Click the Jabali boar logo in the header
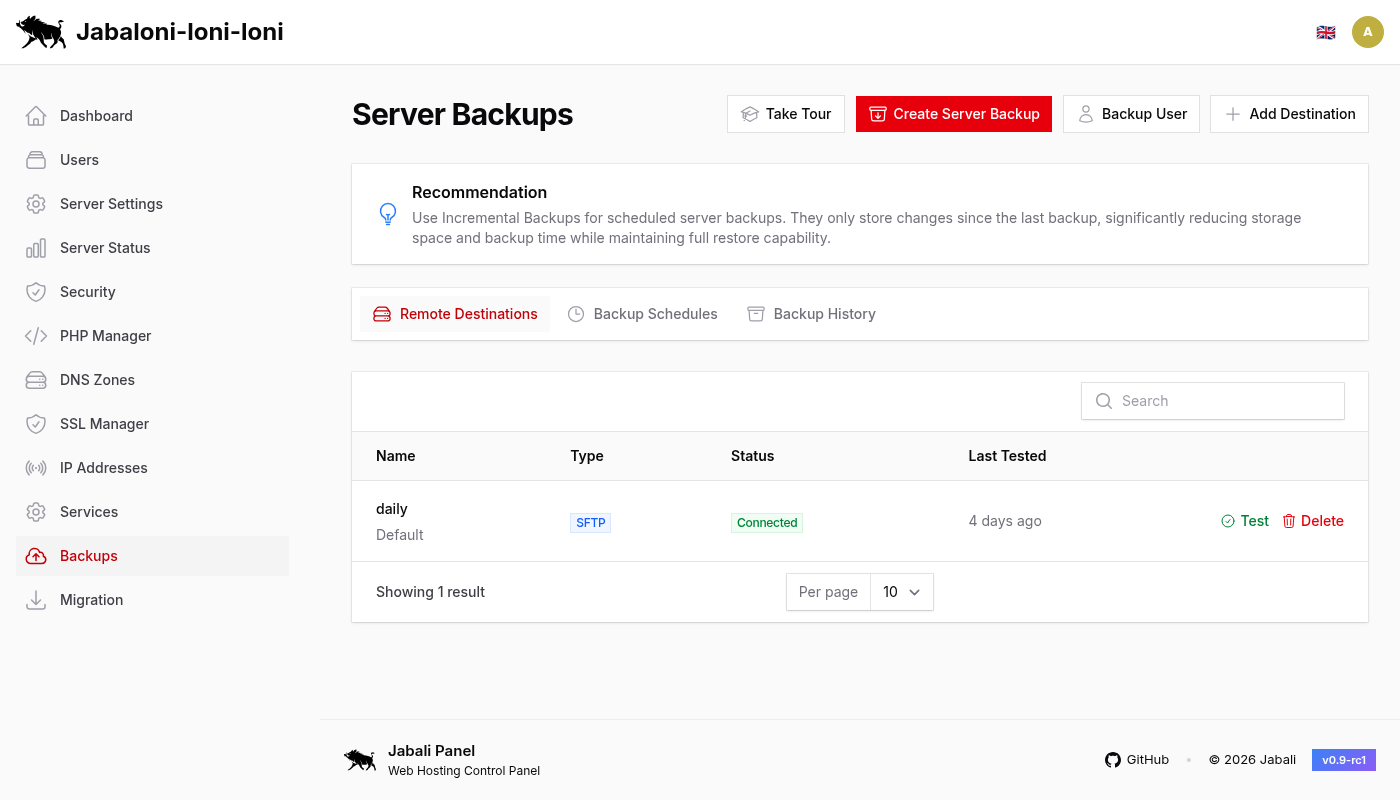Image resolution: width=1400 pixels, height=800 pixels. [x=41, y=31]
